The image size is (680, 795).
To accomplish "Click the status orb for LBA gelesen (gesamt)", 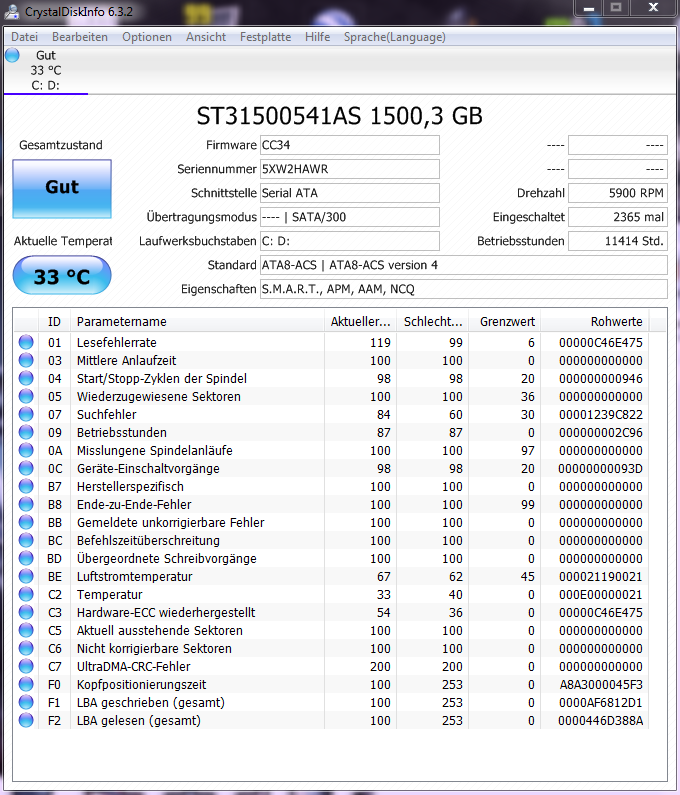I will pos(26,720).
